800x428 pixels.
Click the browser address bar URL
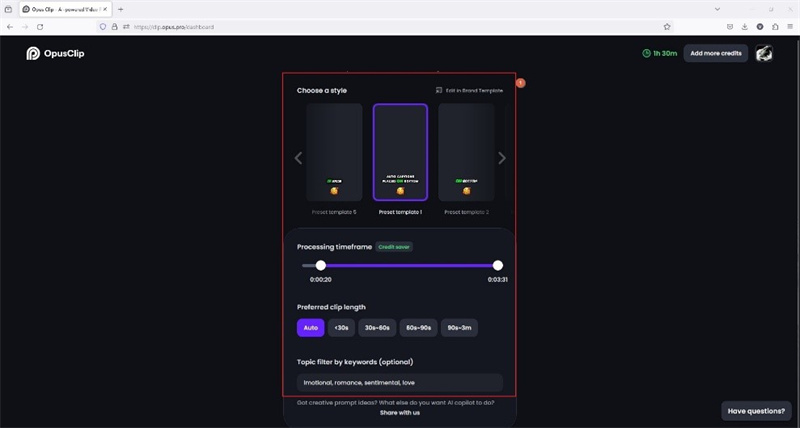(x=174, y=27)
